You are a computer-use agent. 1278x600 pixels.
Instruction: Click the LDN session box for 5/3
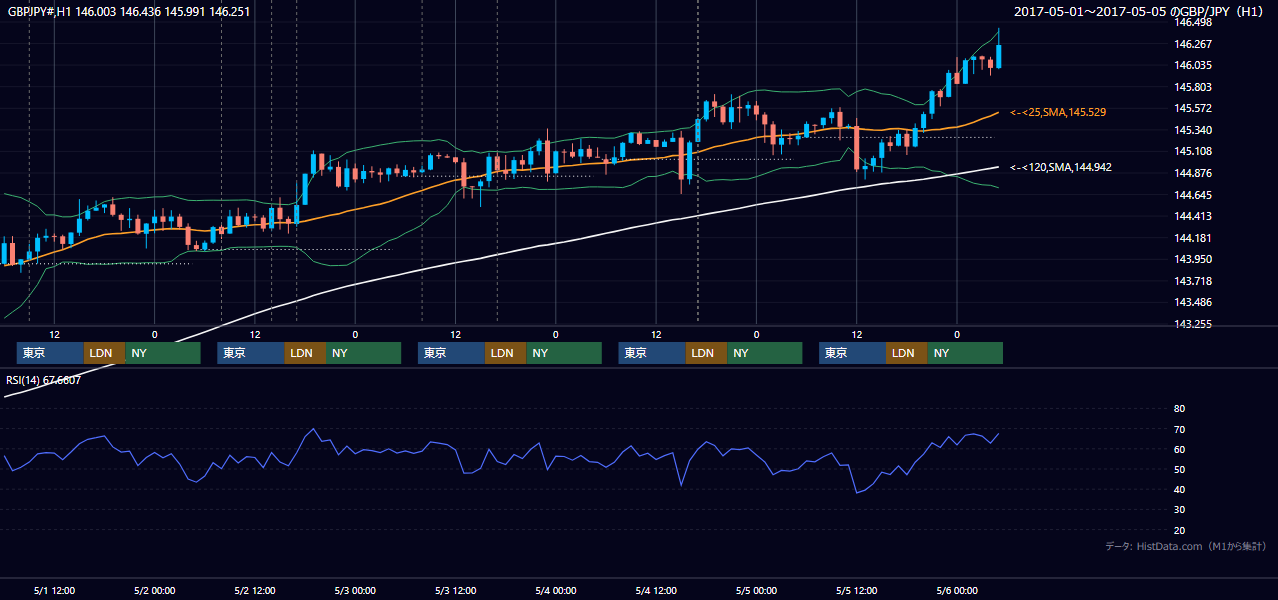(505, 353)
